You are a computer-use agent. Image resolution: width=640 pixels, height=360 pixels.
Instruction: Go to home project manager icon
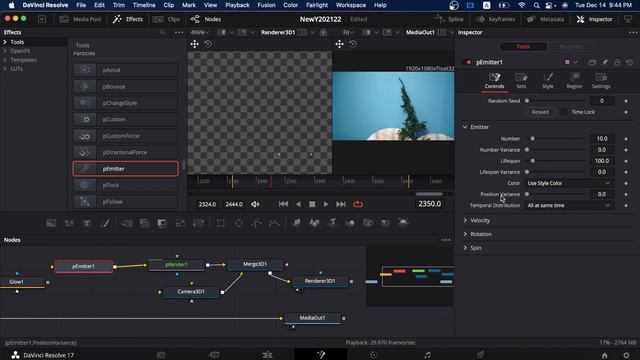(604, 355)
